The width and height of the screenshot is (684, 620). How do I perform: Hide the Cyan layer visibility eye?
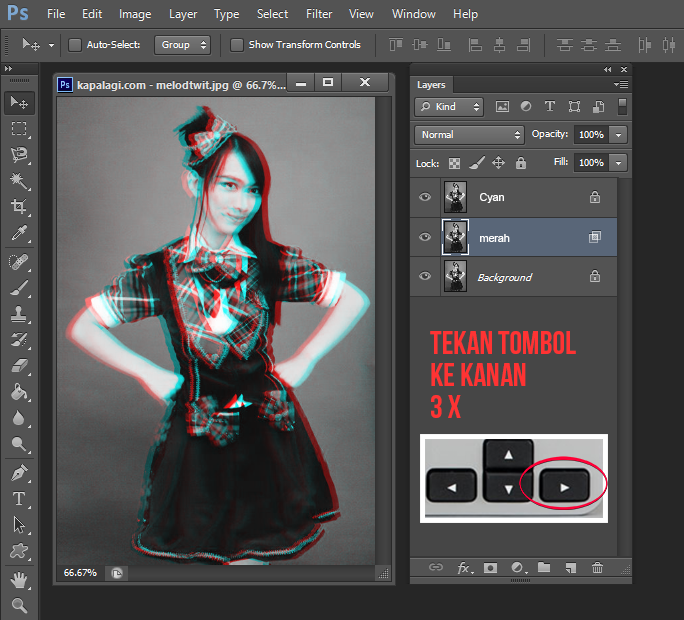pyautogui.click(x=425, y=197)
